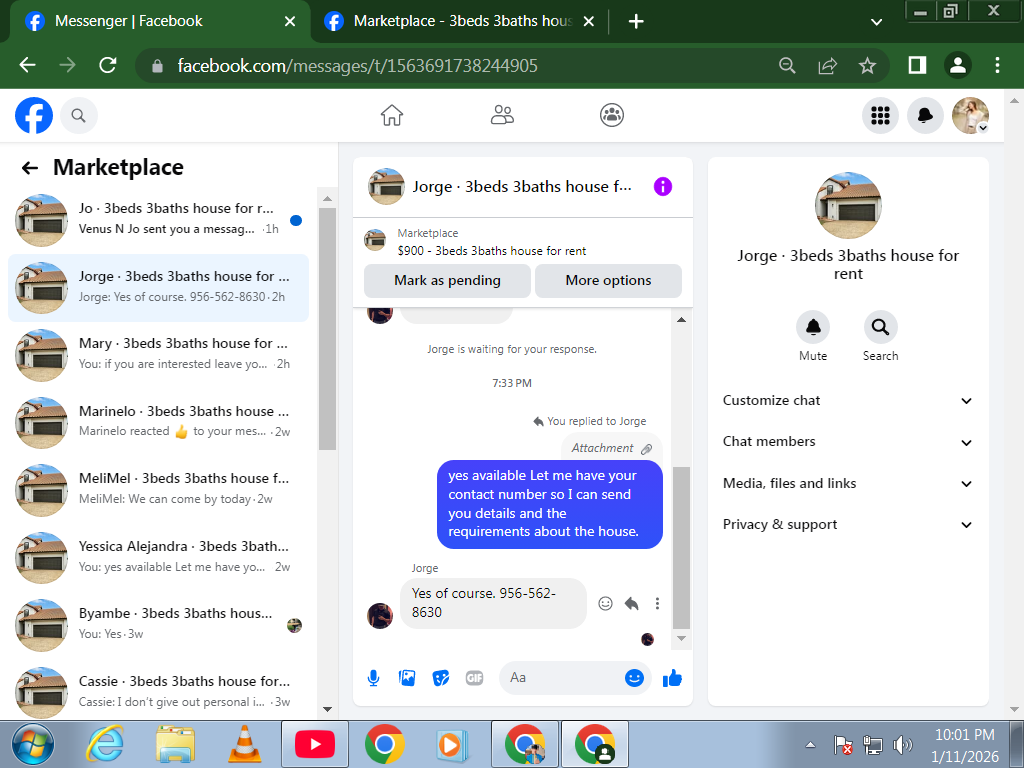
Task: Click Mark as pending button
Action: [x=447, y=281]
